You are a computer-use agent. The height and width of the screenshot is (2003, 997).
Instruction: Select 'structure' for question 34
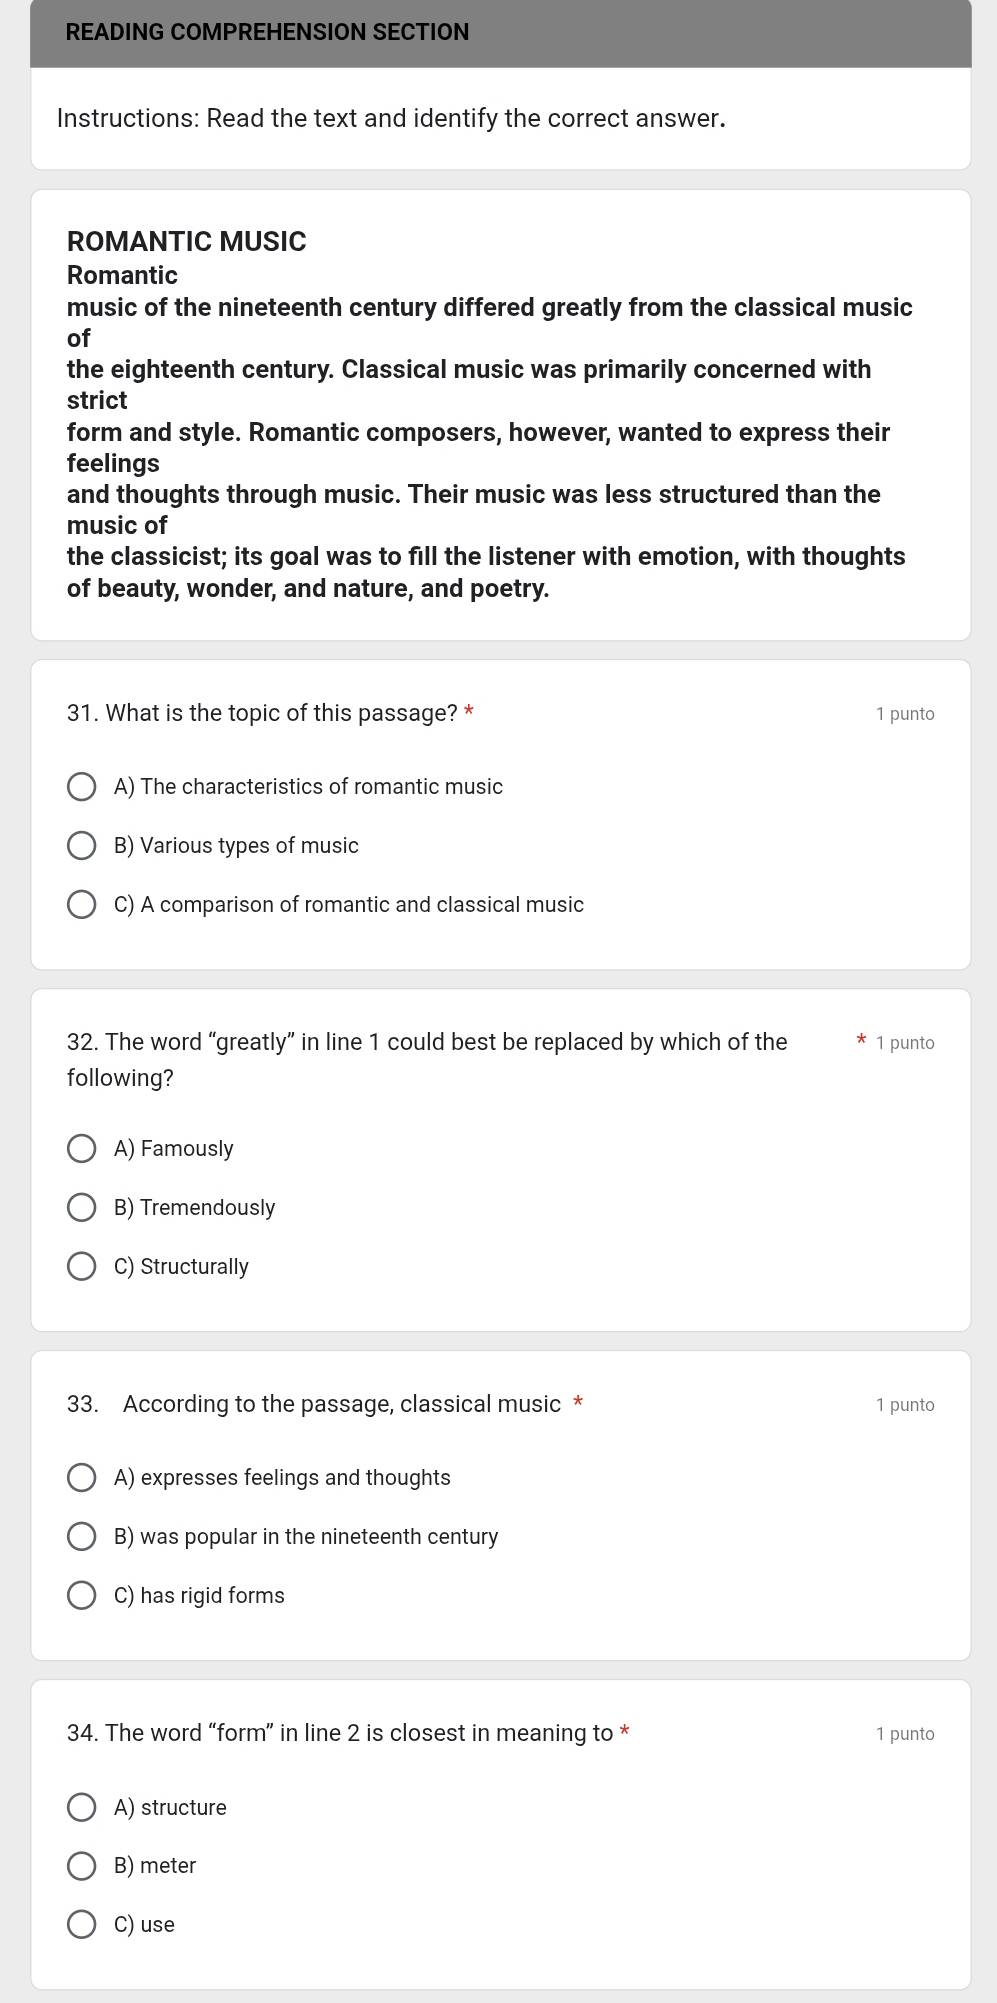click(82, 1808)
